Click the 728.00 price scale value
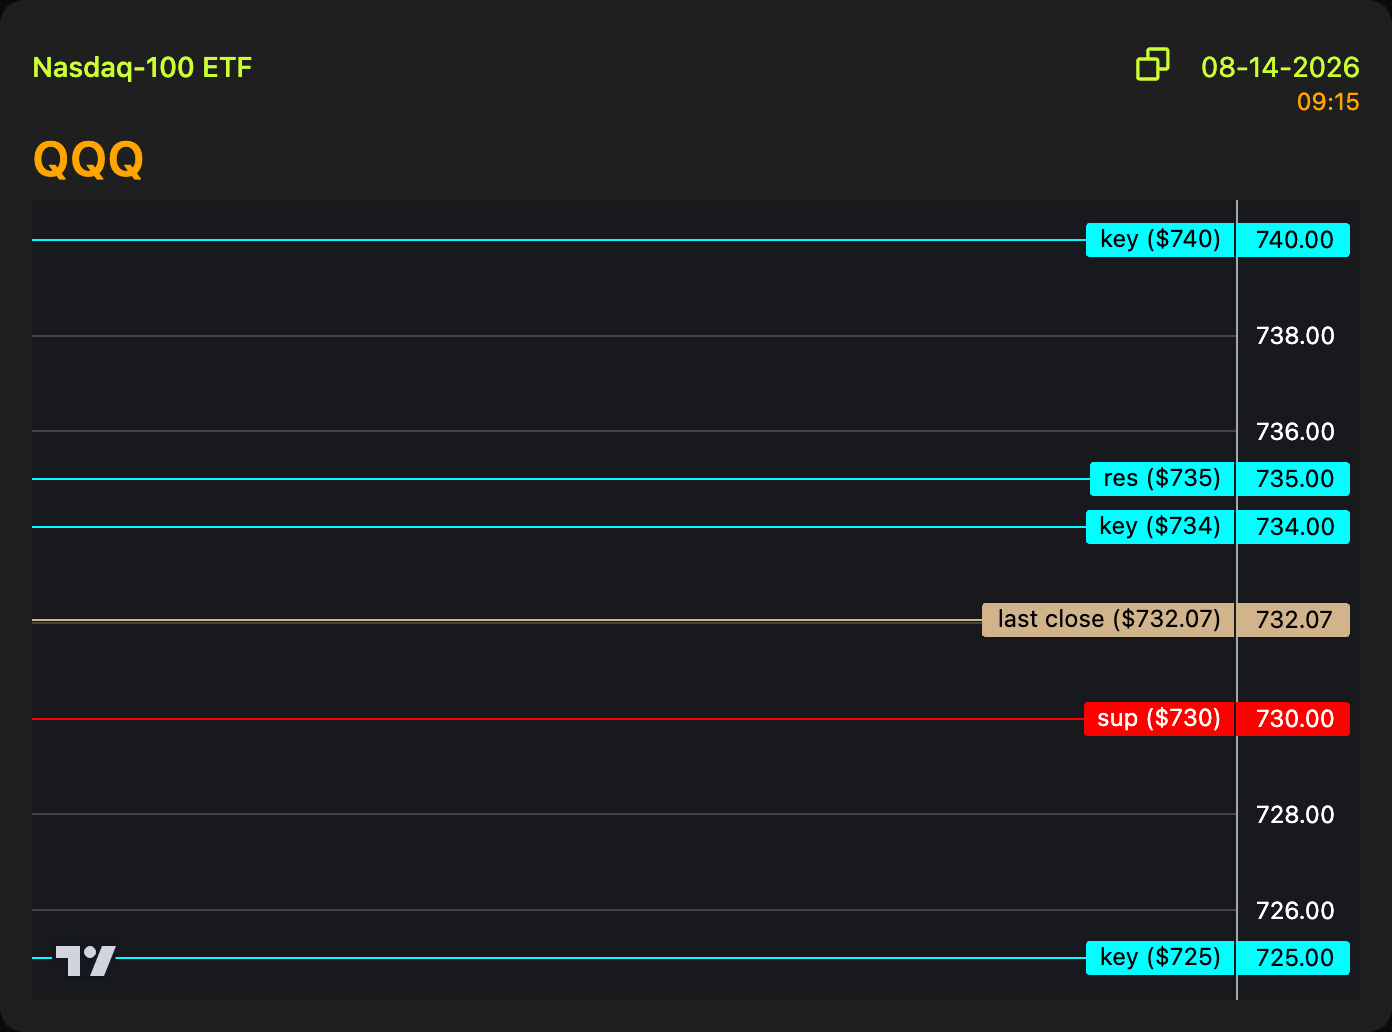 tap(1295, 815)
